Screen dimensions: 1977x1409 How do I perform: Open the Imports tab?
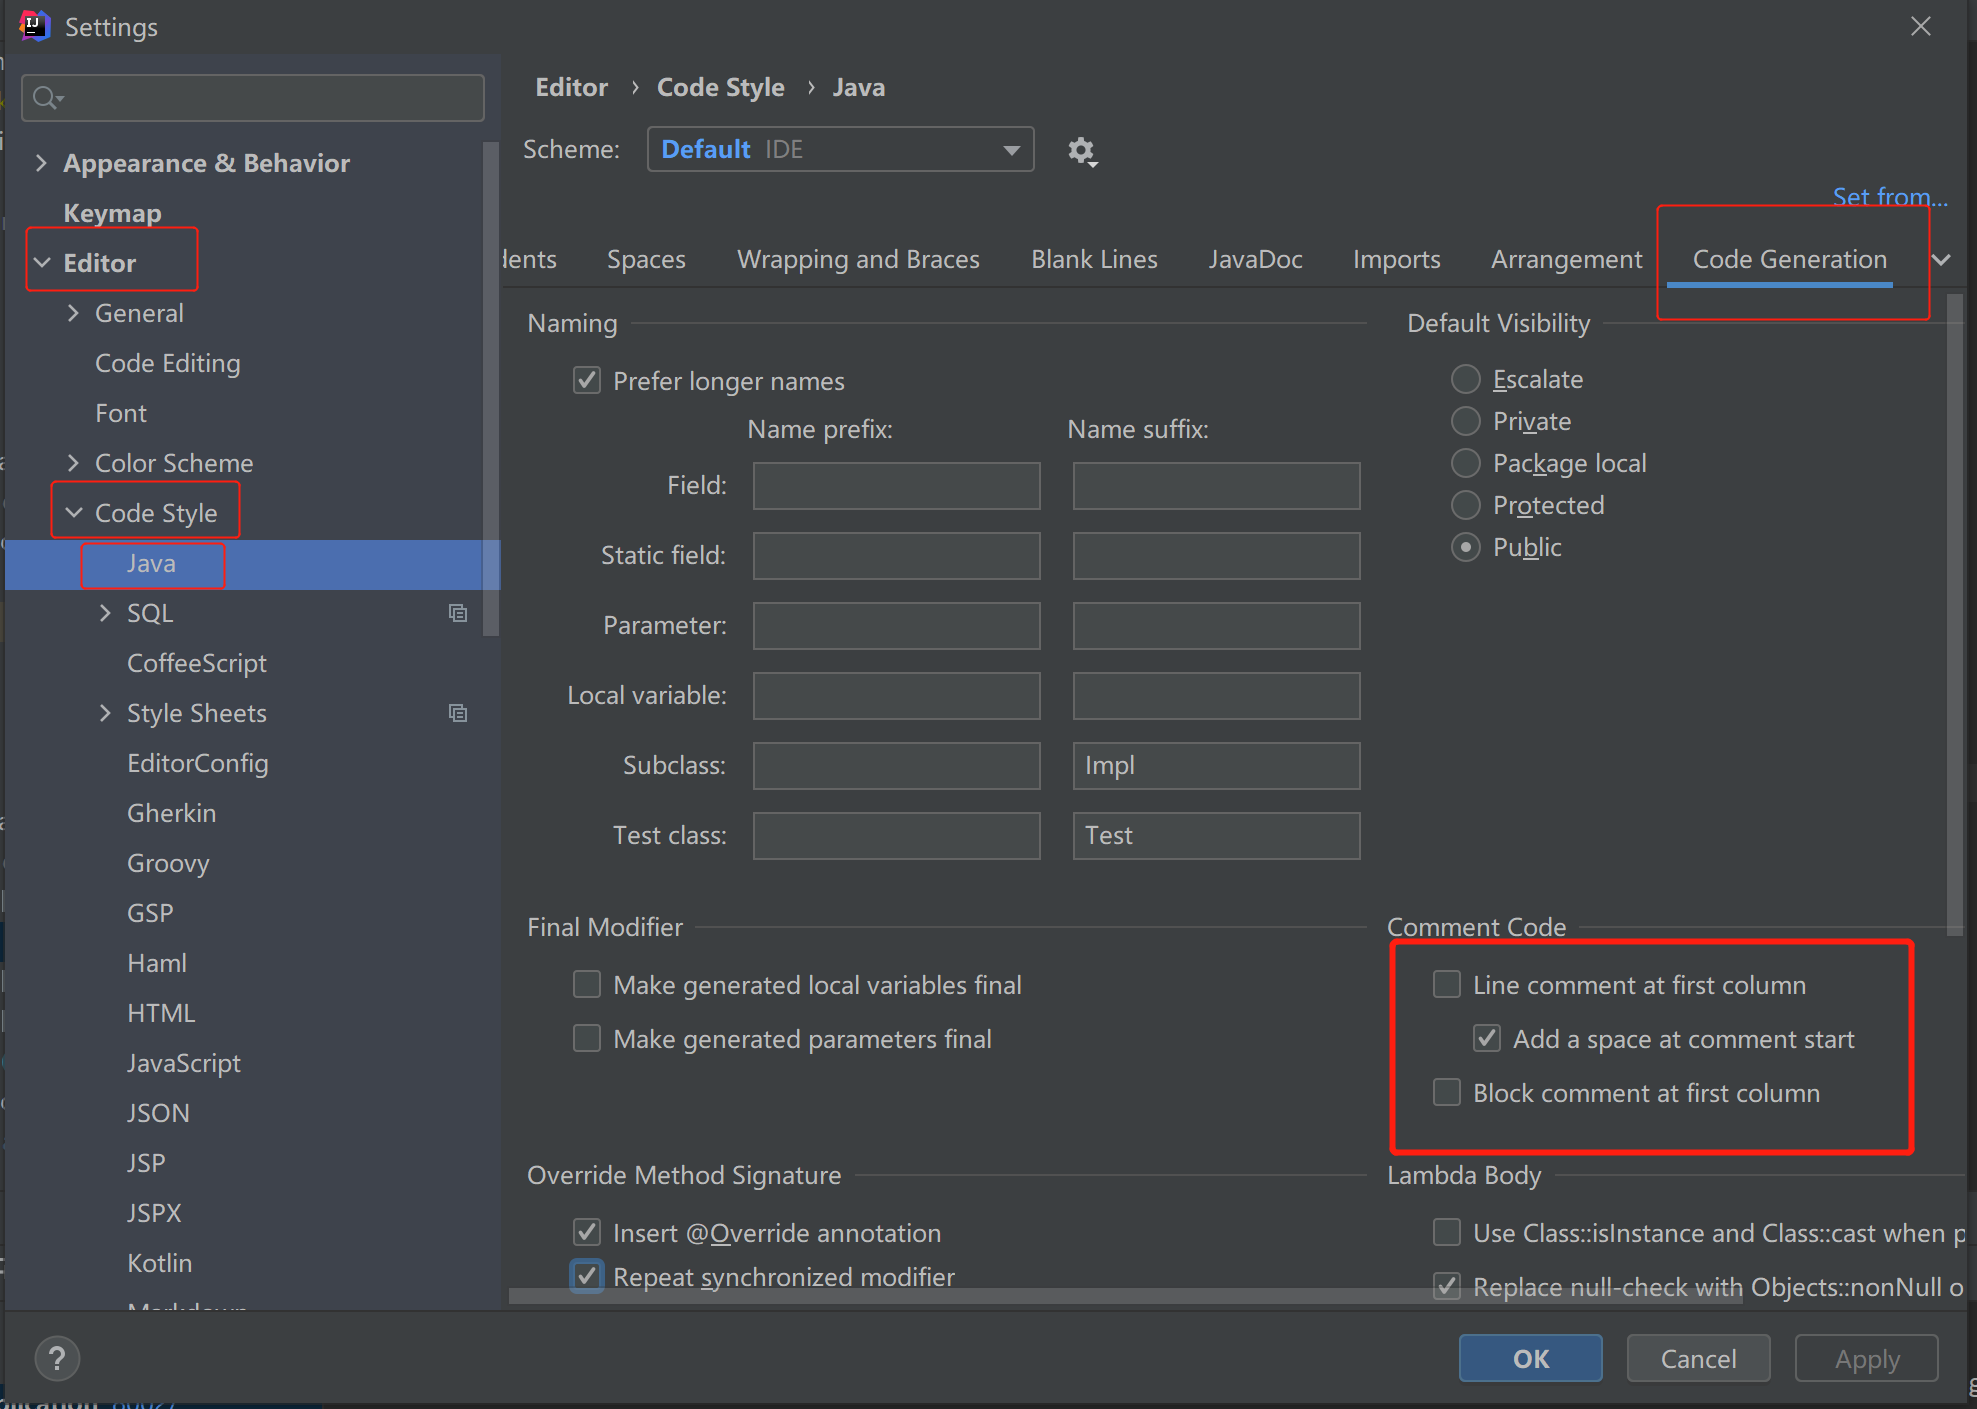click(1396, 260)
